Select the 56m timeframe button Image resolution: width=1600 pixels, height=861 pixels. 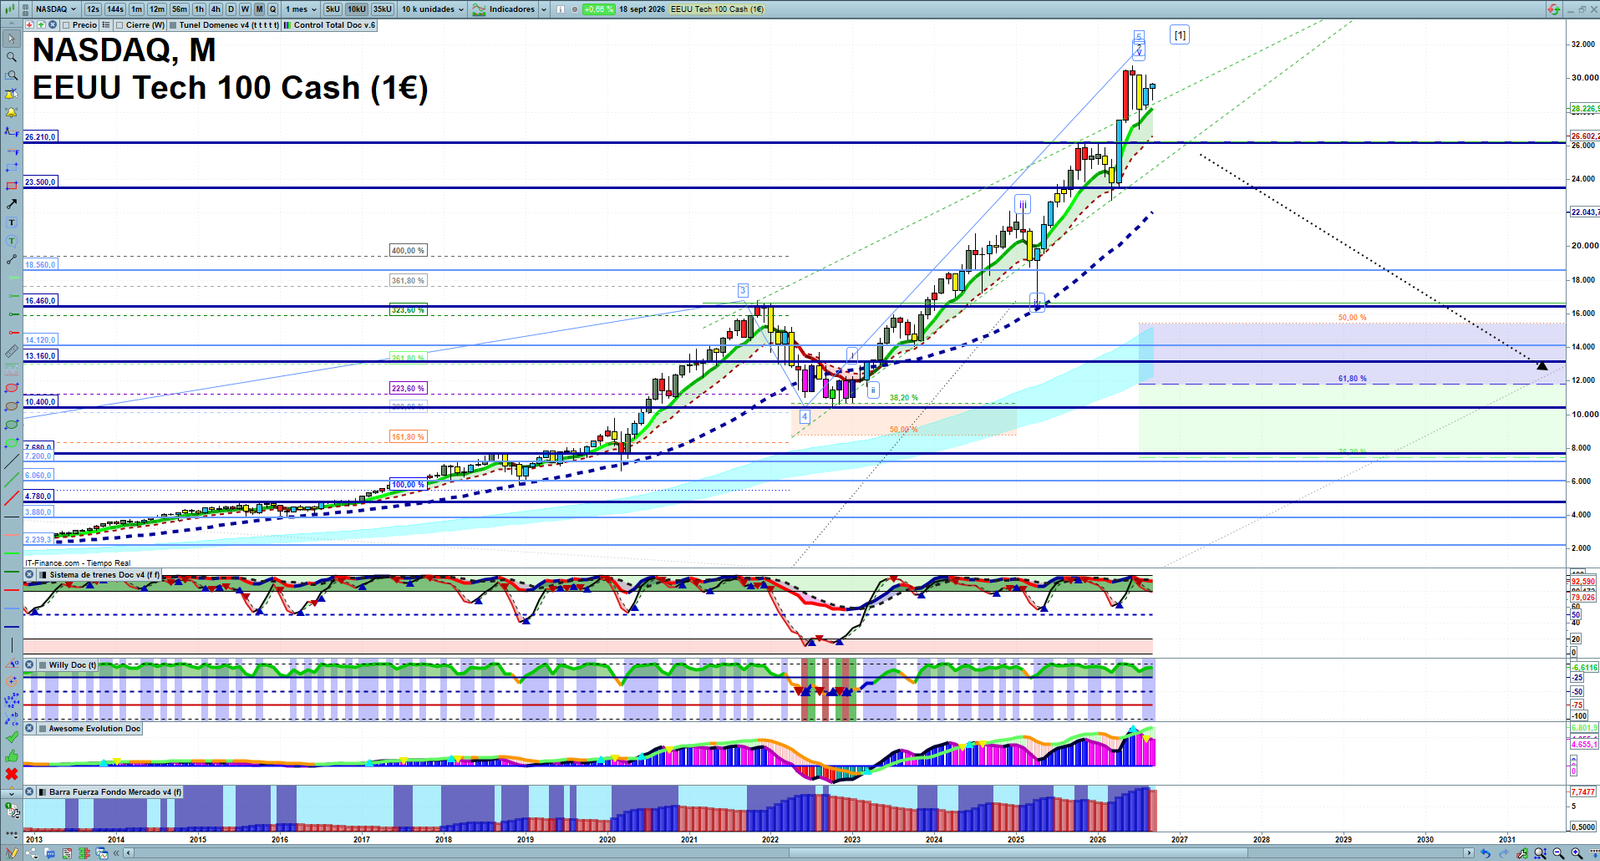(x=179, y=9)
